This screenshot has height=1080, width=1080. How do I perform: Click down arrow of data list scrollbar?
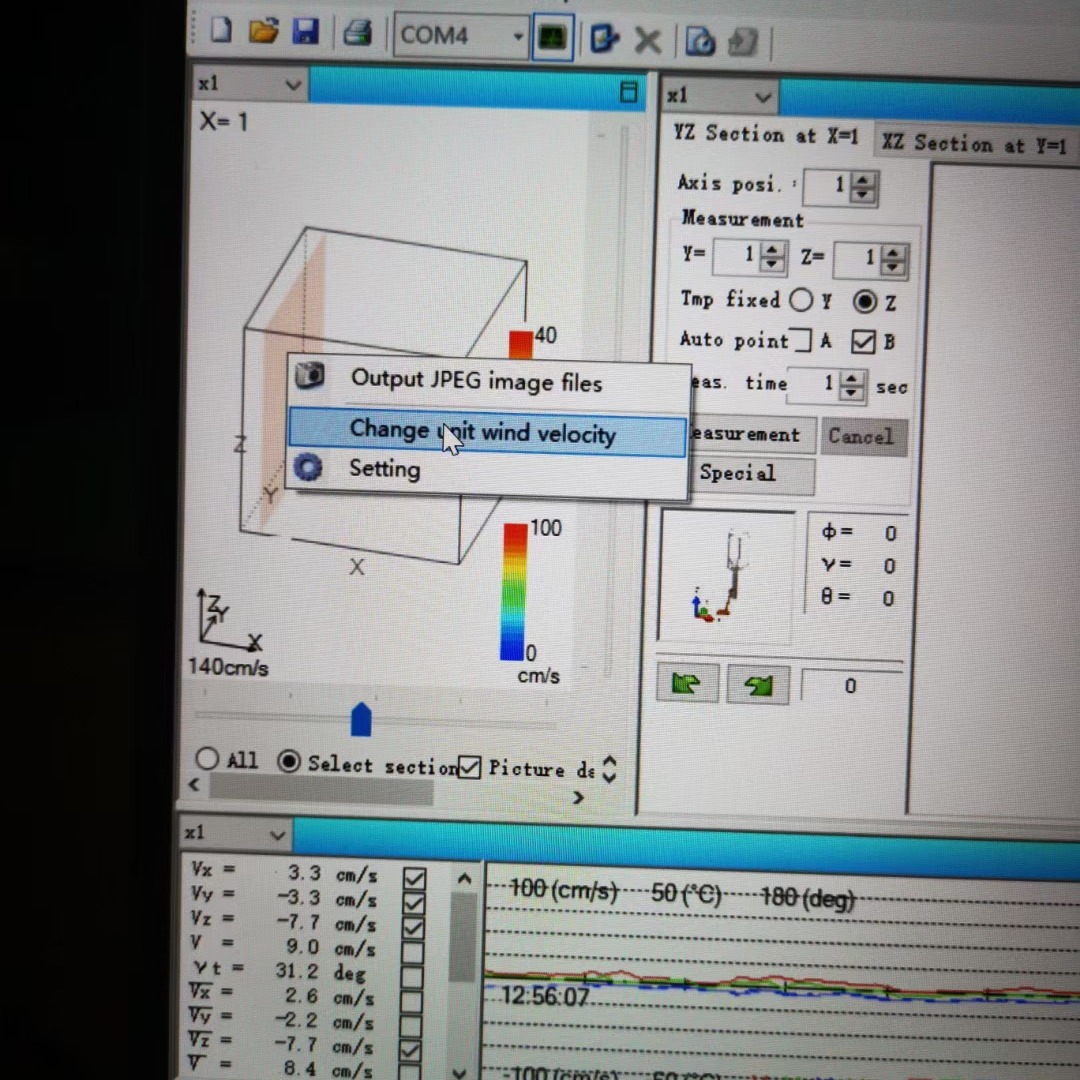459,1072
